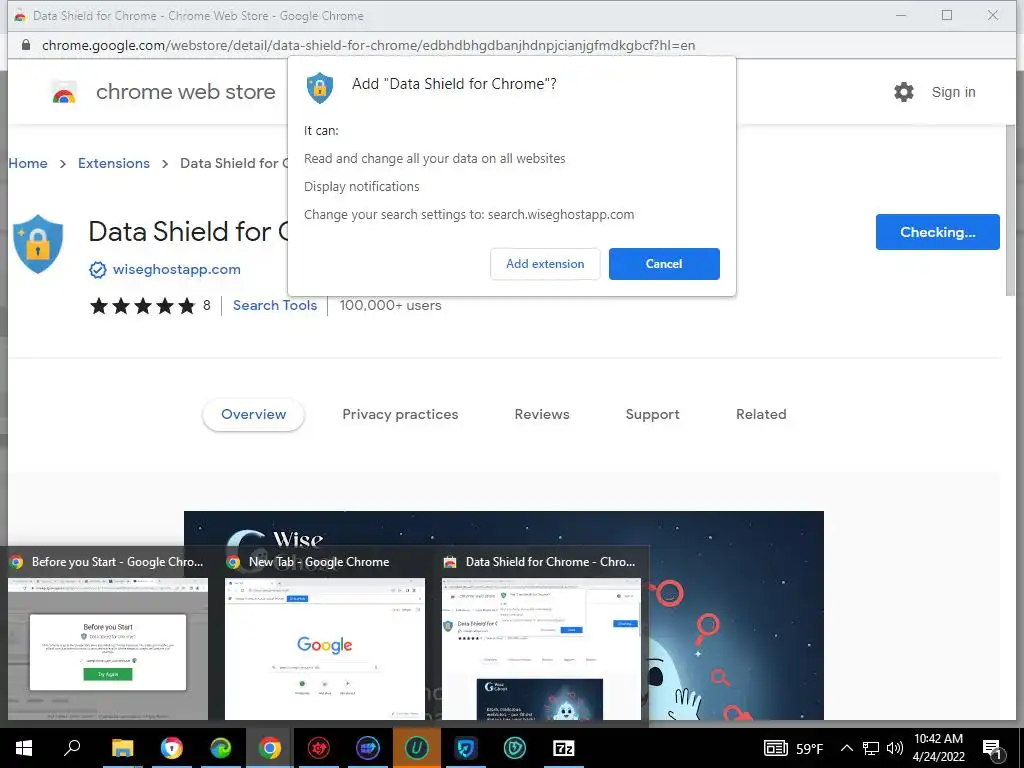This screenshot has width=1024, height=768.
Task: Open wiseghostapp.com publisher link
Action: (x=176, y=269)
